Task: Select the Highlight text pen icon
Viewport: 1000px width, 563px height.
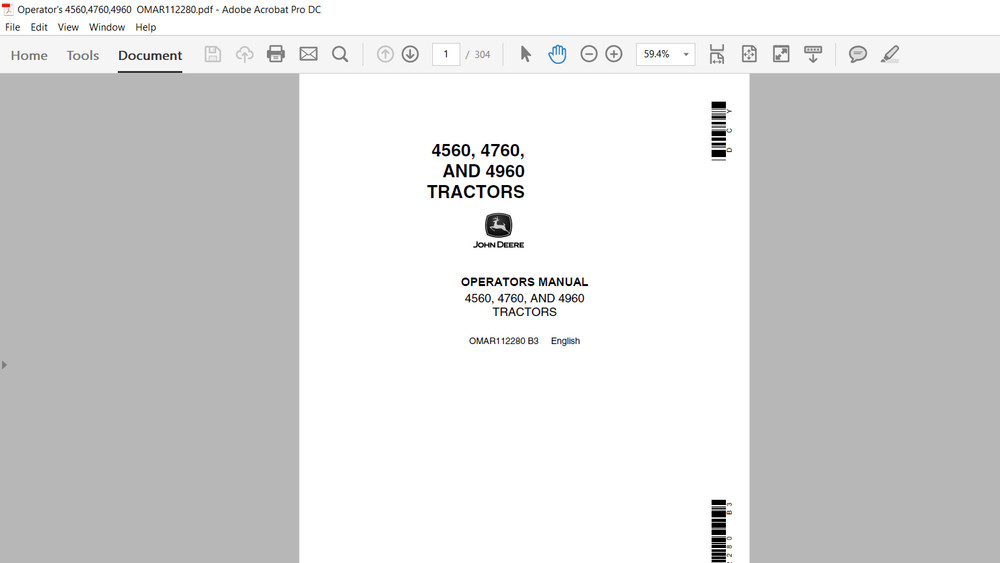Action: pyautogui.click(x=890, y=54)
